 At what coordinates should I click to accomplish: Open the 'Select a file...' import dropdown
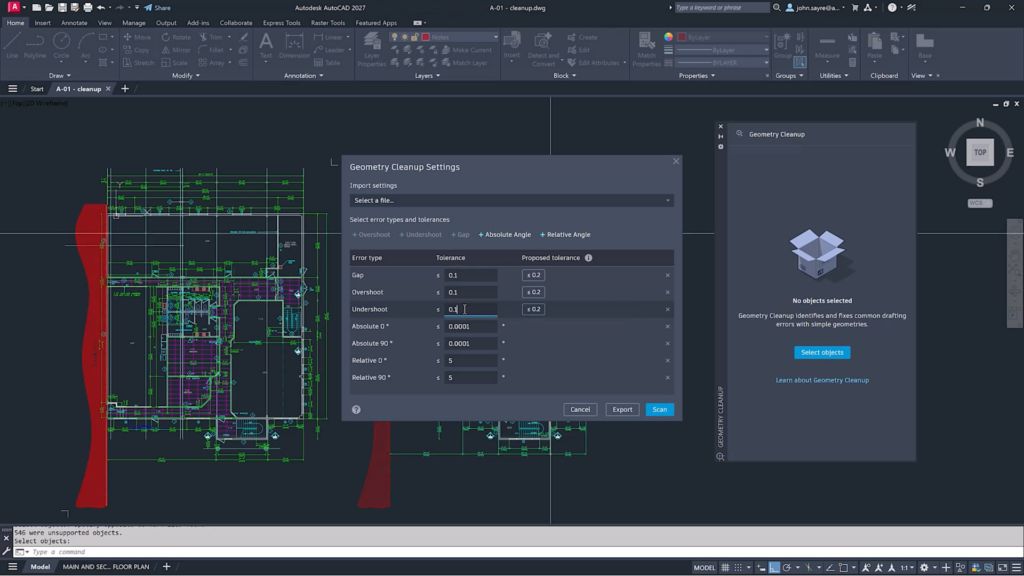pos(511,200)
